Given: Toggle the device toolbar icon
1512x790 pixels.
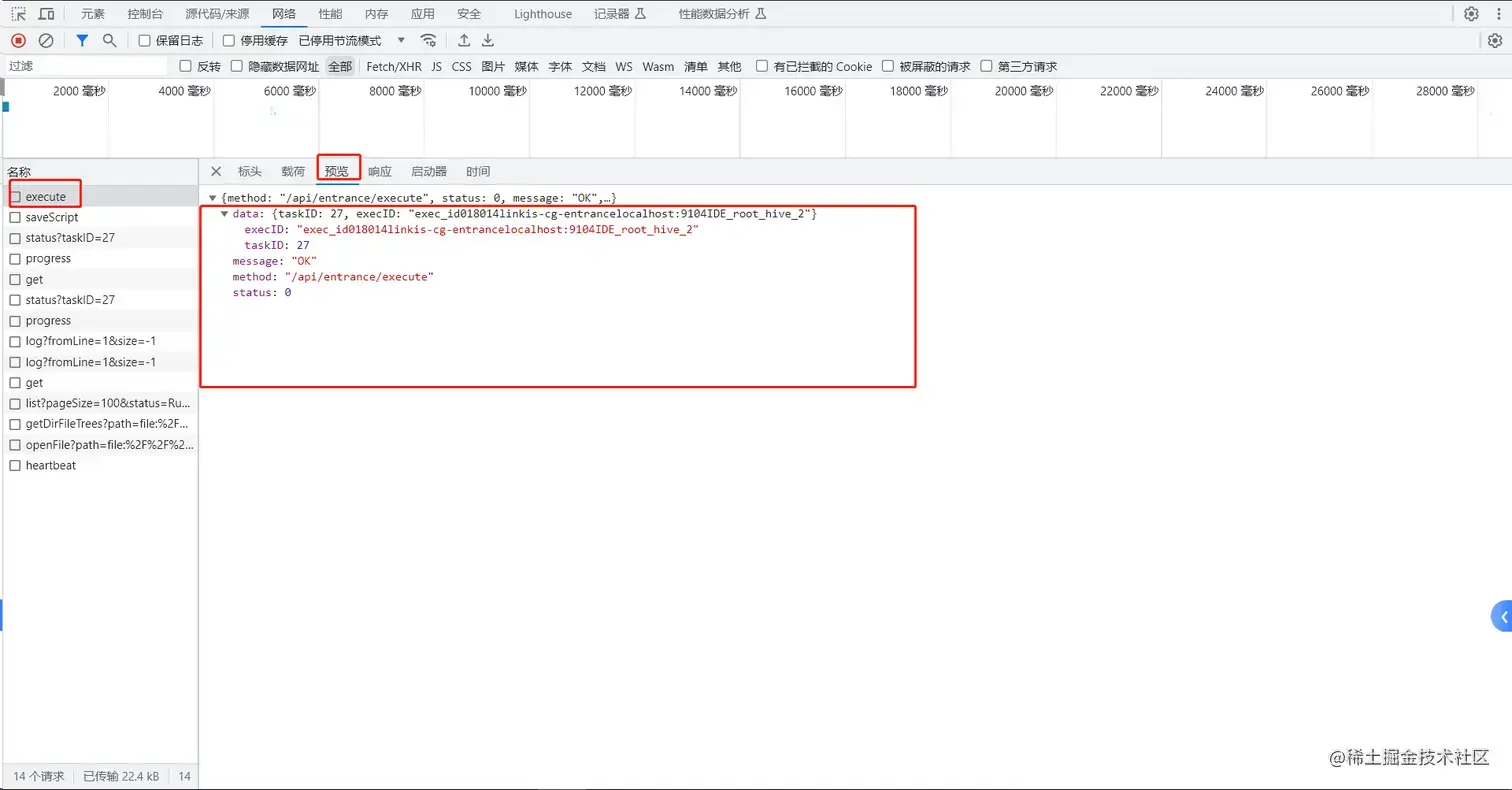Looking at the screenshot, I should coord(46,14).
